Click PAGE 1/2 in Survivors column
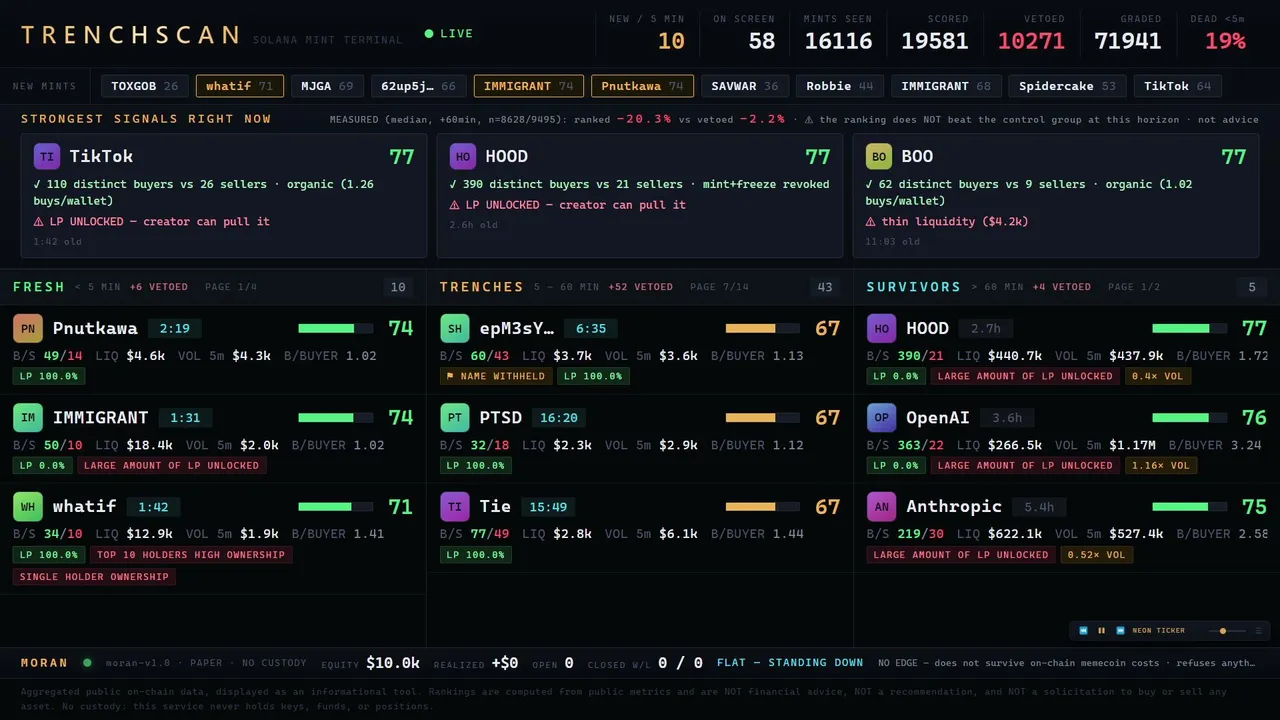 click(1135, 287)
